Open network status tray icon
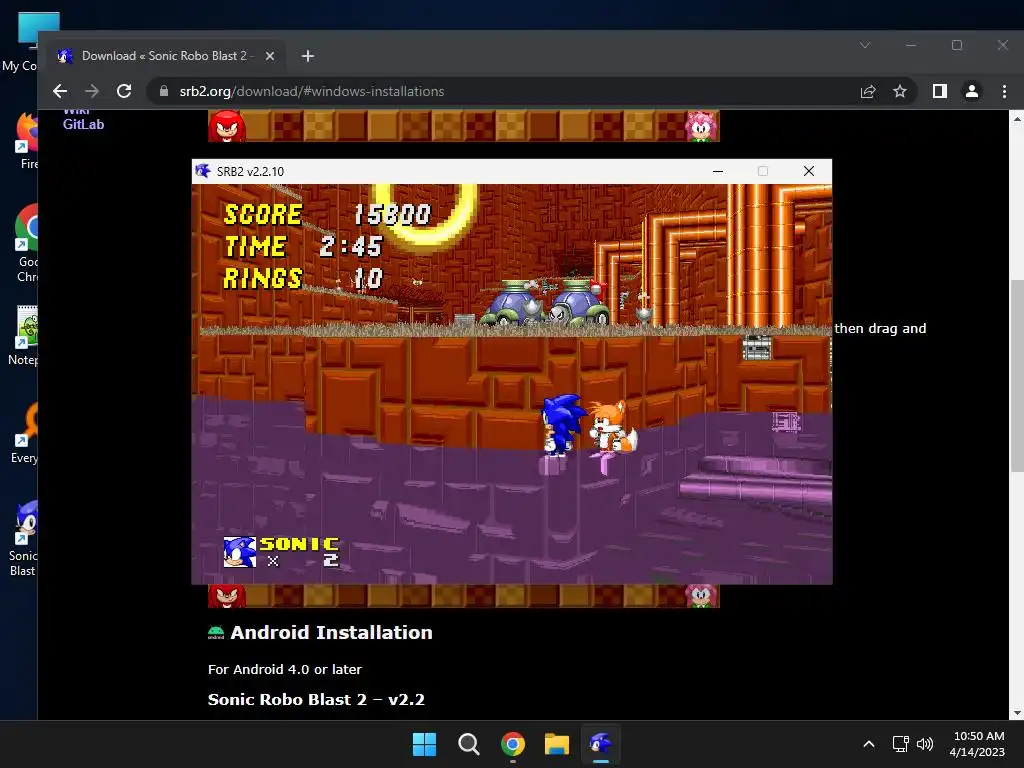The width and height of the screenshot is (1024, 768). click(x=901, y=744)
